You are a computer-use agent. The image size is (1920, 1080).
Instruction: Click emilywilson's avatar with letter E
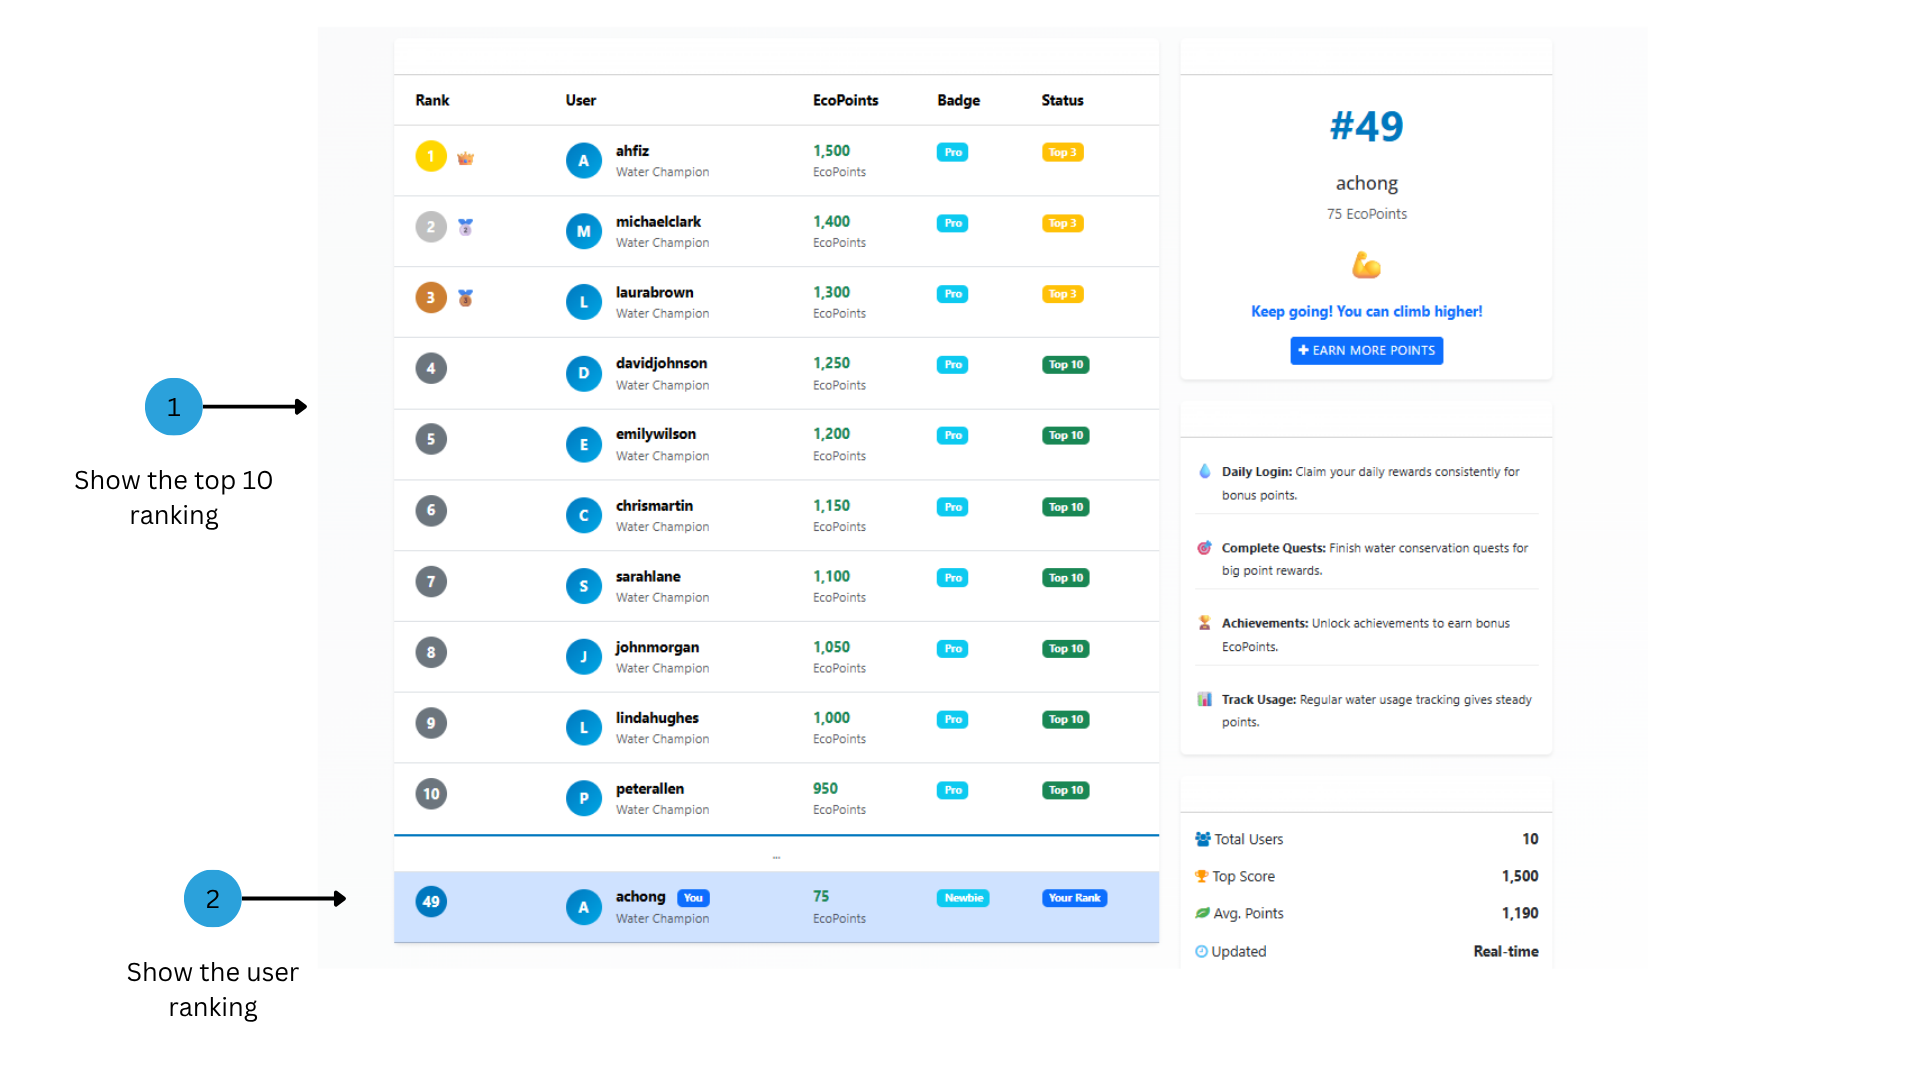tap(584, 444)
